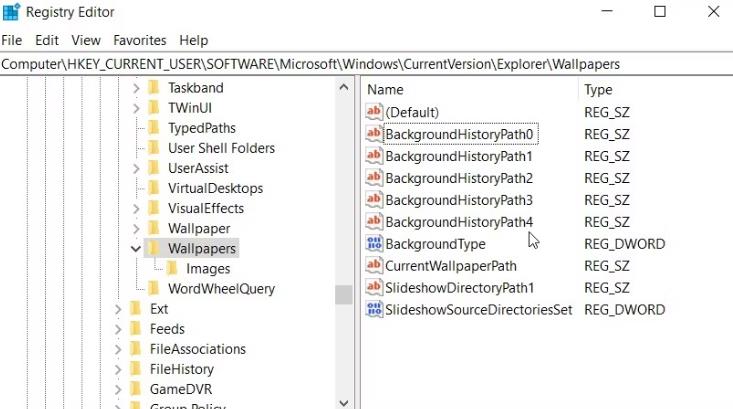Screen dimensions: 733x409
Task: Select the FileAssociations key label
Action: pyautogui.click(x=198, y=349)
